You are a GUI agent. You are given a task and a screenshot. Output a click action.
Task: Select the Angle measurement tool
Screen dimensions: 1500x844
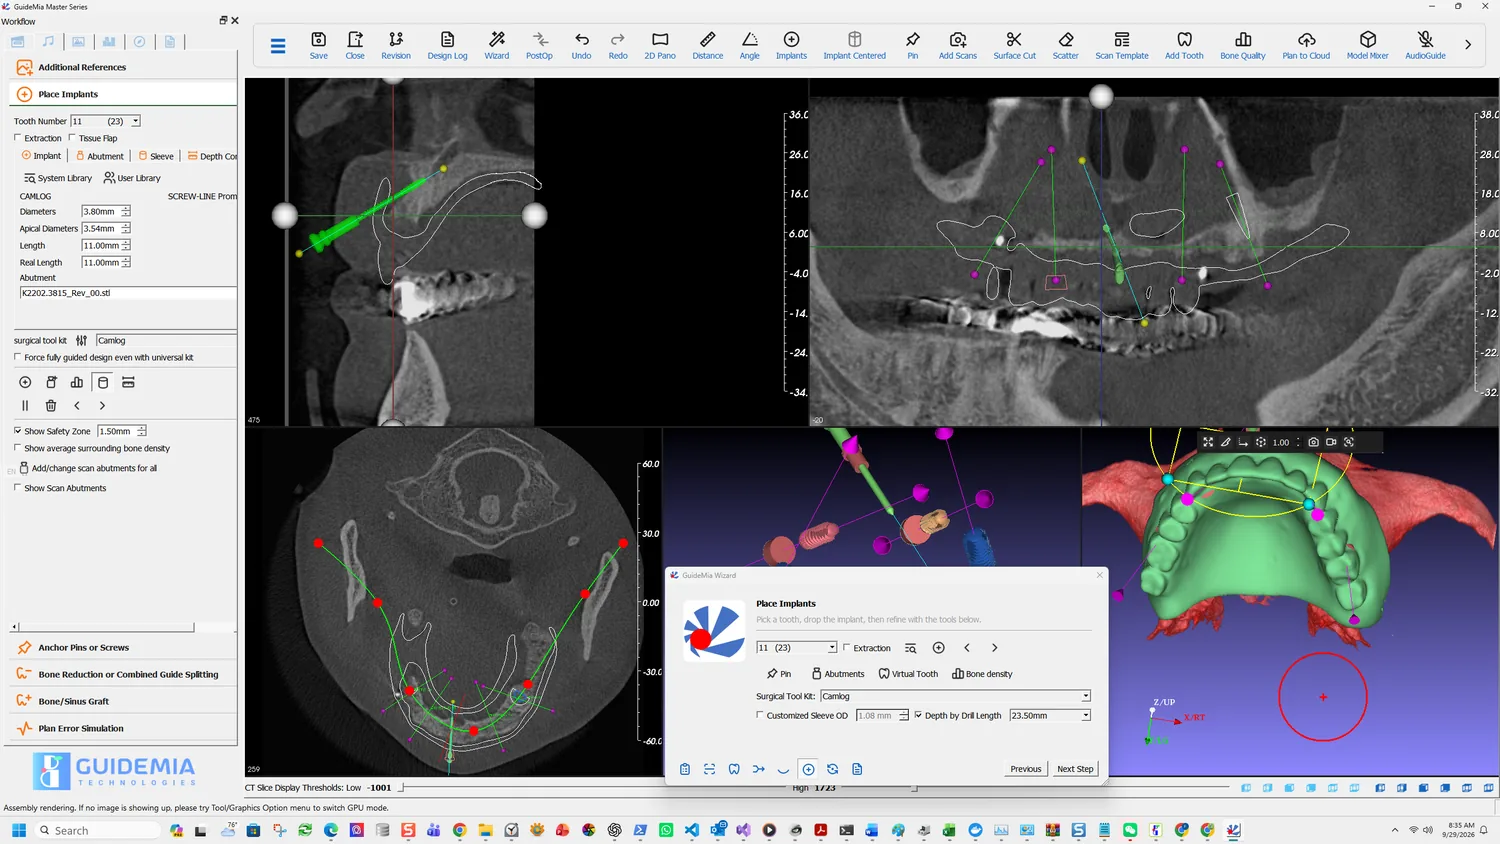[750, 45]
